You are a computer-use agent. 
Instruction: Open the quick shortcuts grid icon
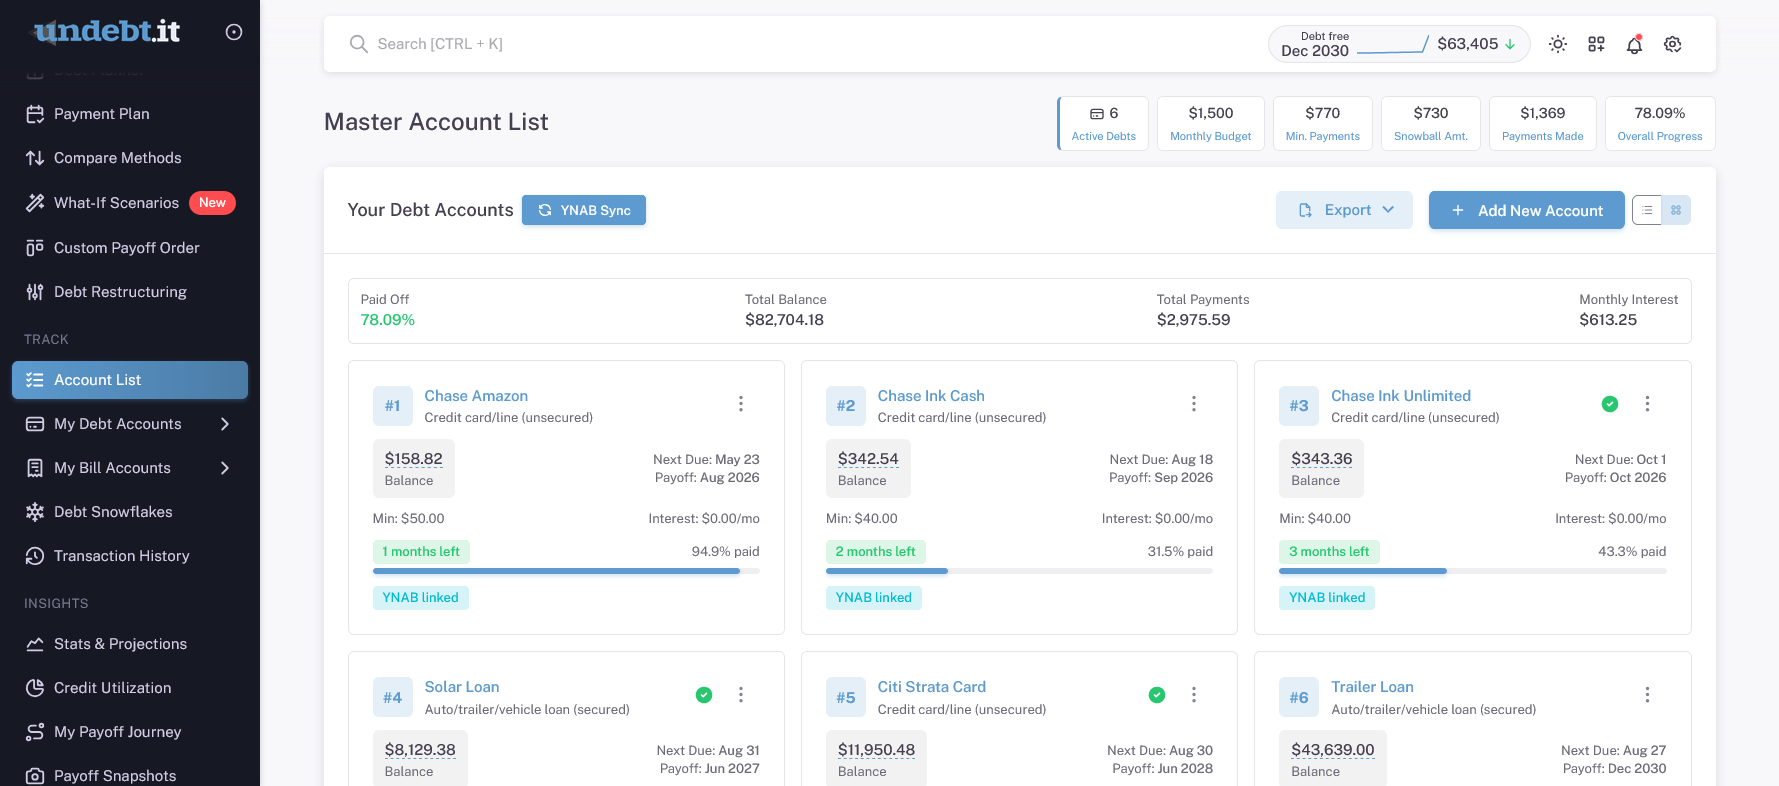(x=1596, y=44)
